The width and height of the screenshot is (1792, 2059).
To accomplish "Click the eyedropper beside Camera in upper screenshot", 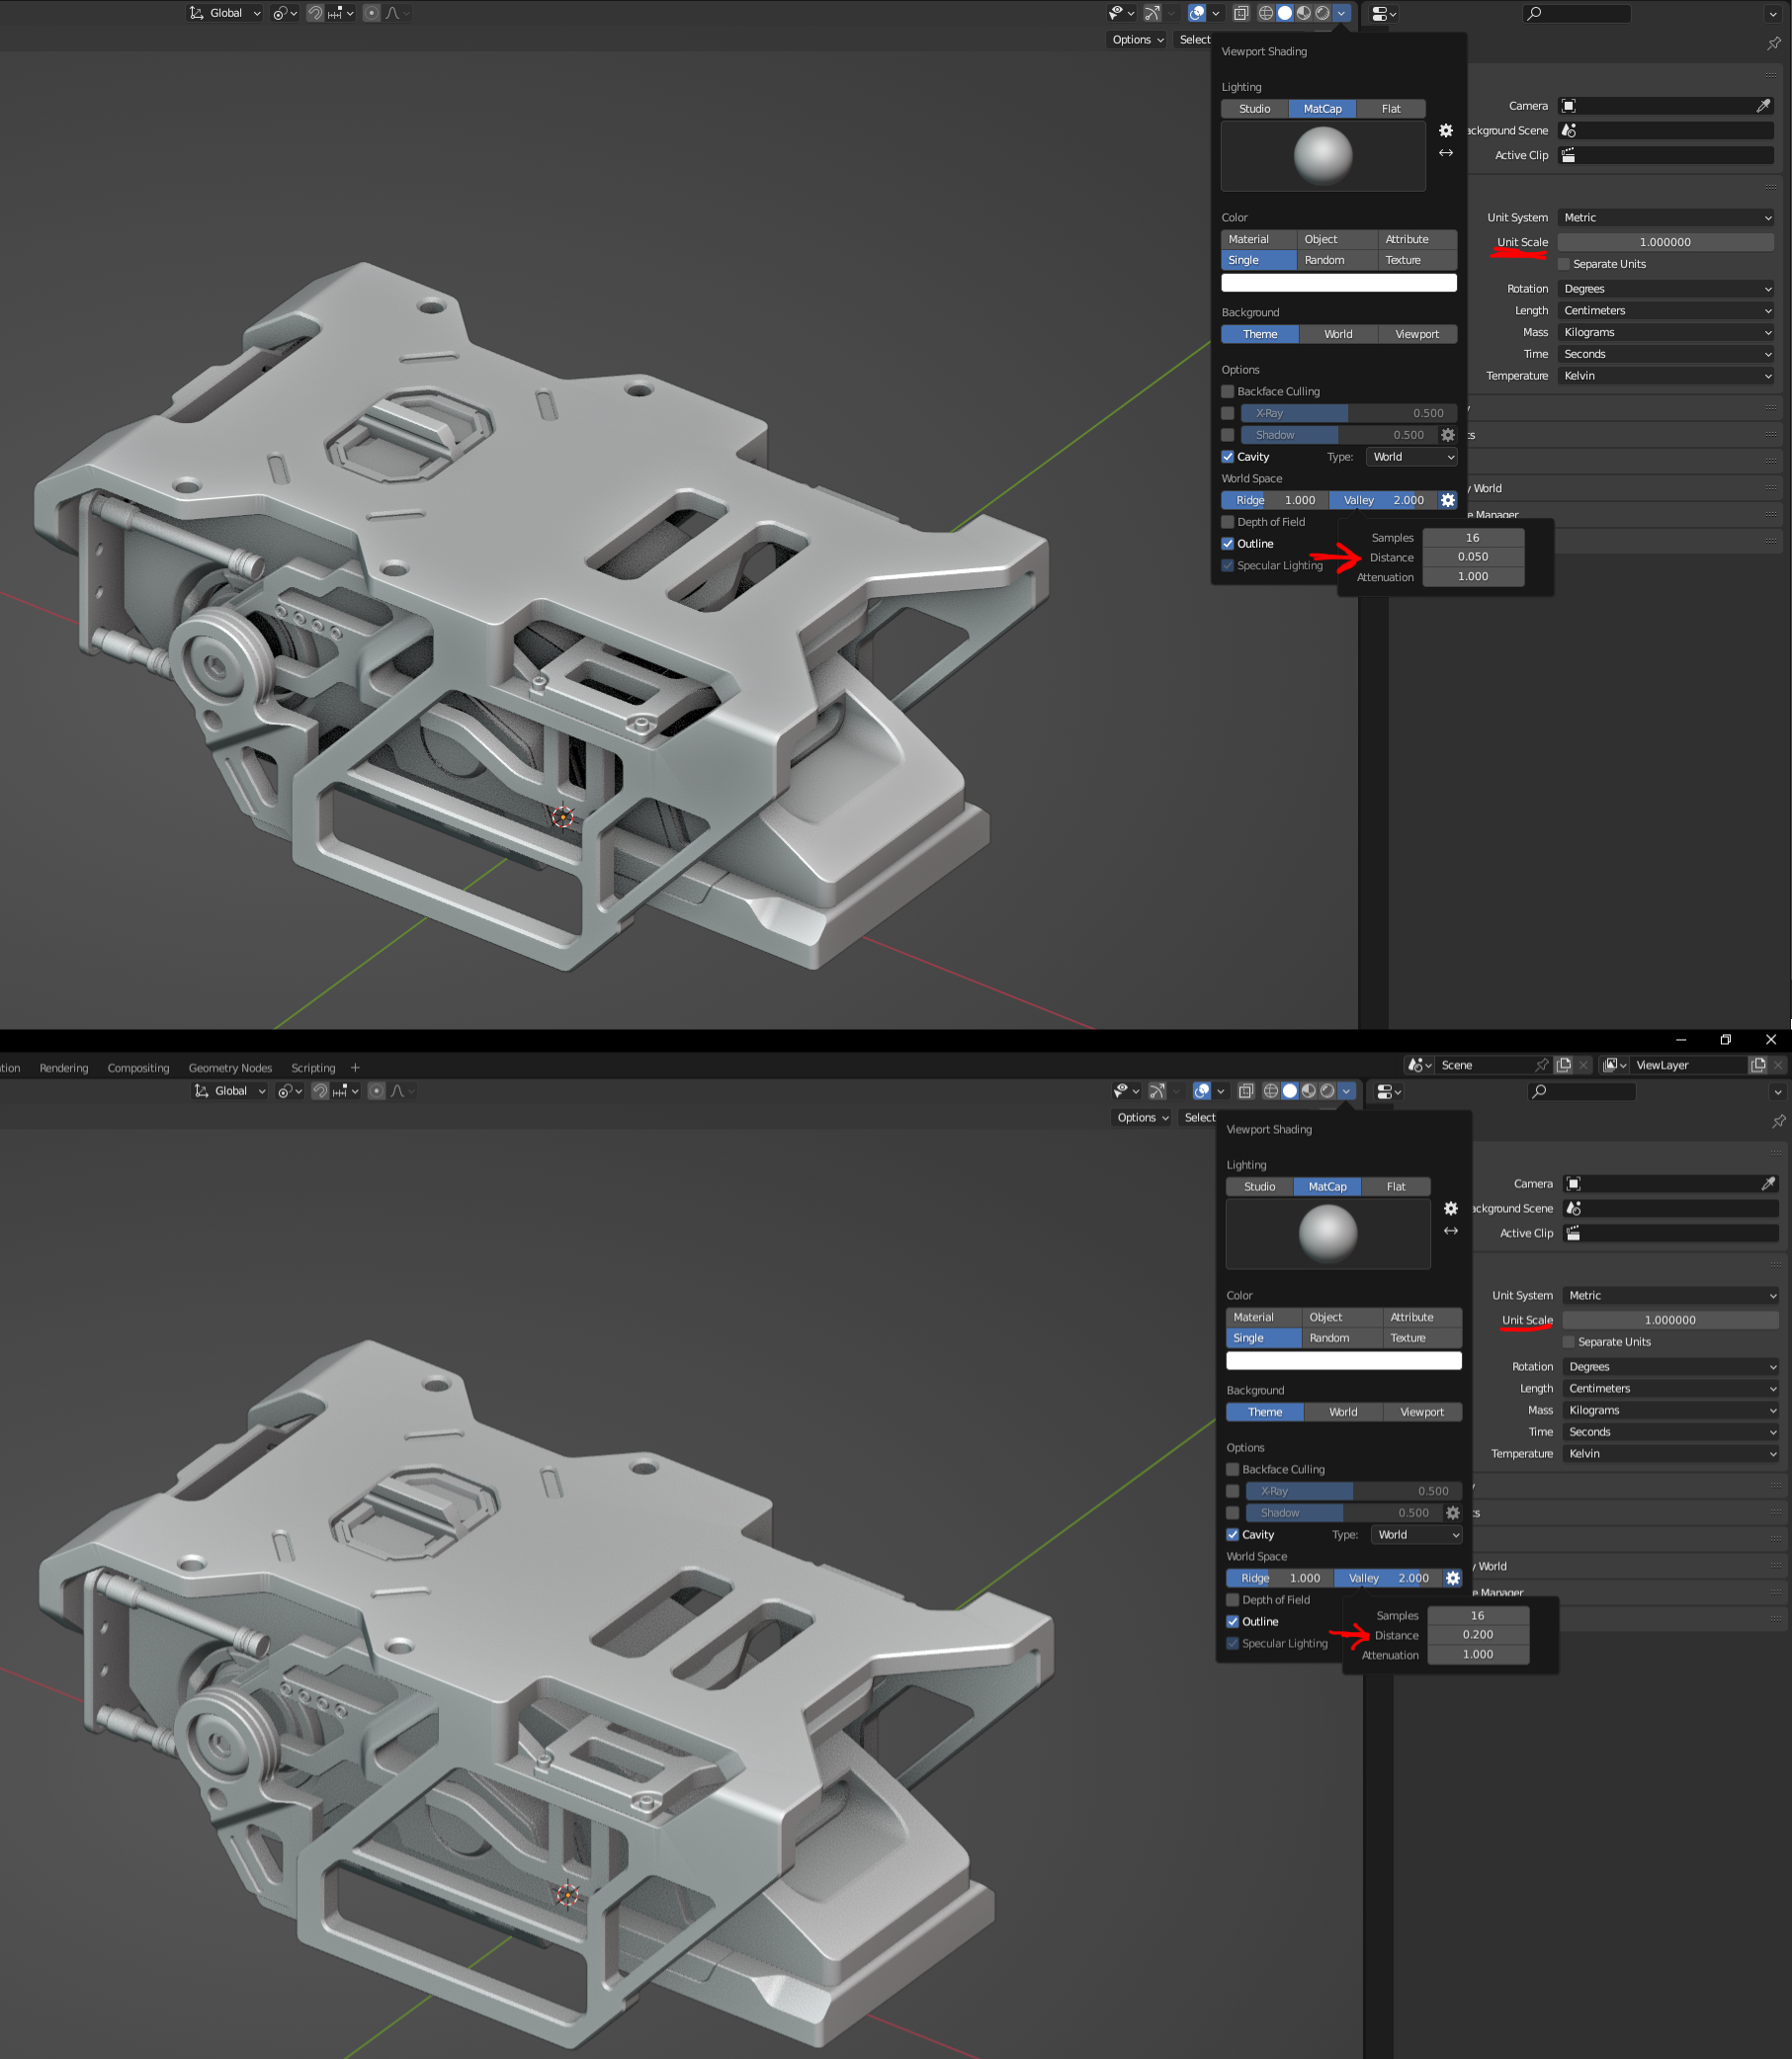I will 1763,106.
